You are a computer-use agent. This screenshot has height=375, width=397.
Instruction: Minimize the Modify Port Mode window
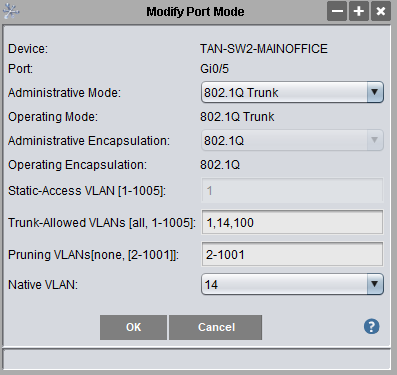coord(337,11)
